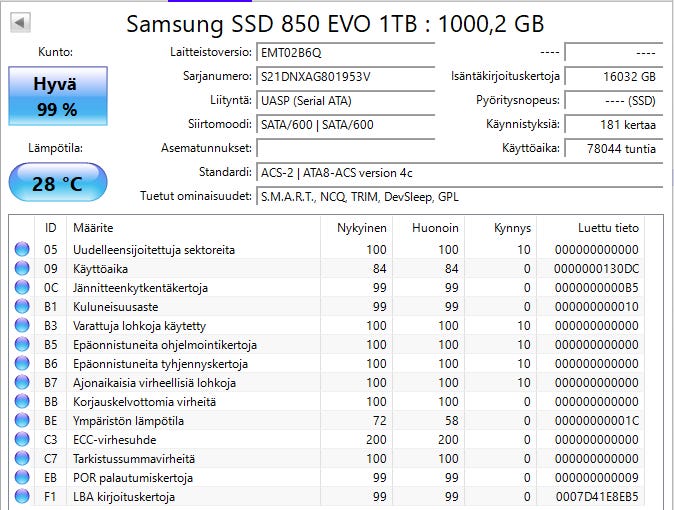Click the Siirtomoodi field SATA/600
Image resolution: width=674 pixels, height=510 pixels.
tap(346, 125)
